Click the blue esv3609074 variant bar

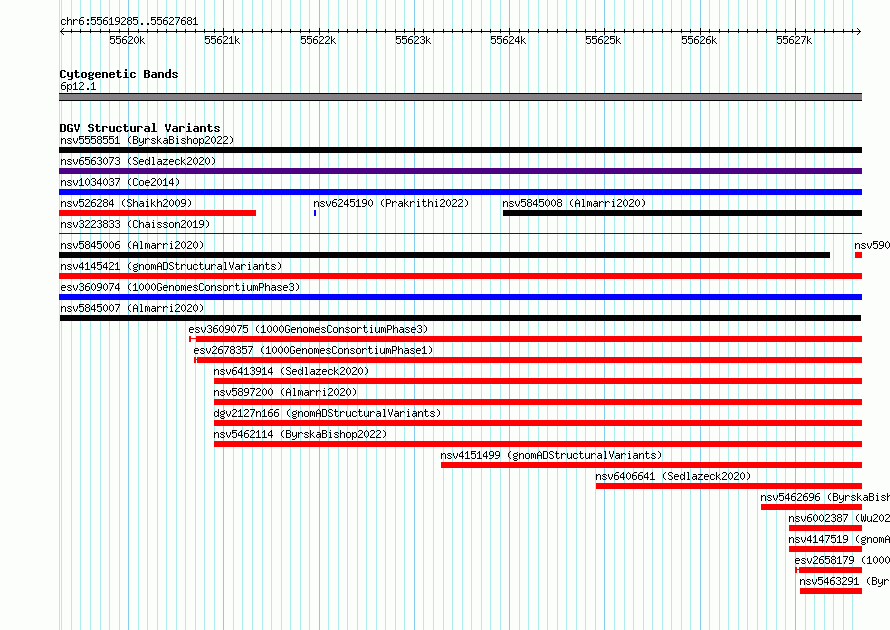coord(460,297)
